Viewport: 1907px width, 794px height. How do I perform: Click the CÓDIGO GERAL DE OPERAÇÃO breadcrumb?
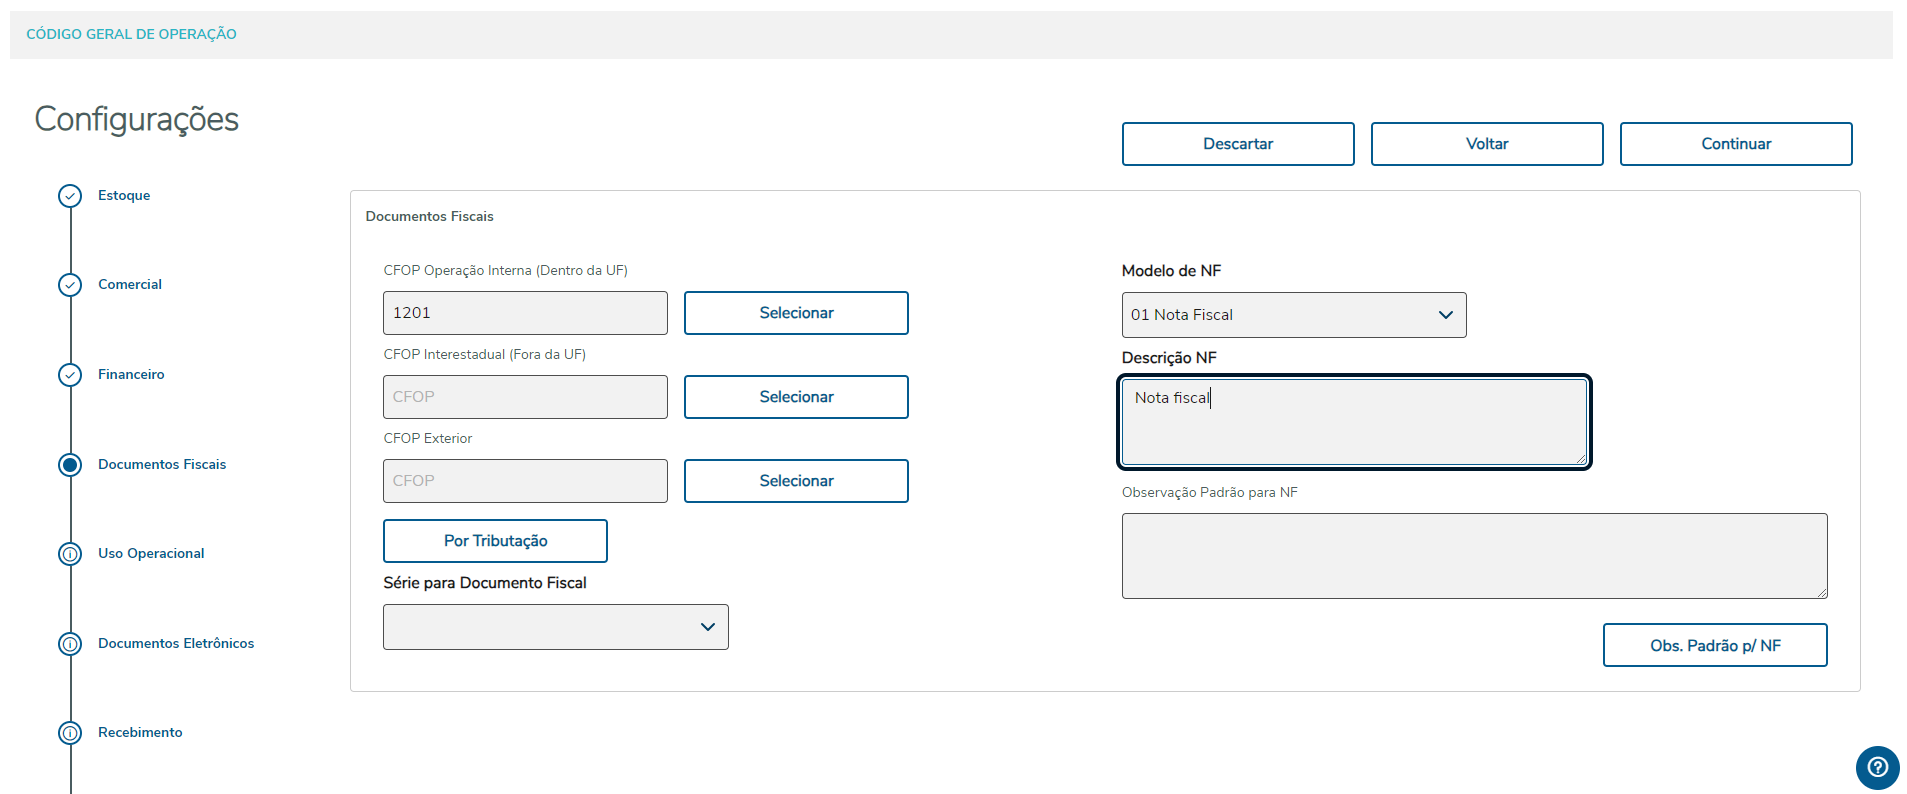131,34
